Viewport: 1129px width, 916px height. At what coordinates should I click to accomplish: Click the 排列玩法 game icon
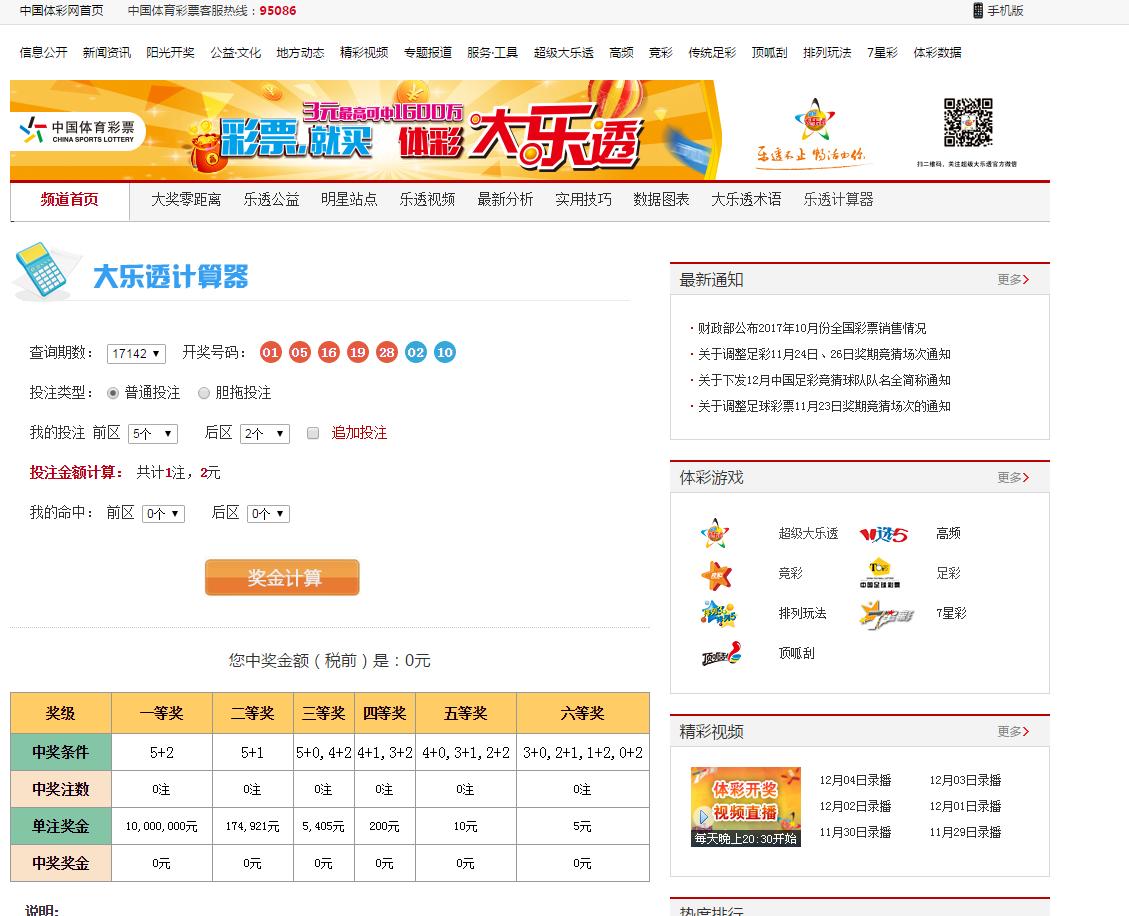(718, 613)
